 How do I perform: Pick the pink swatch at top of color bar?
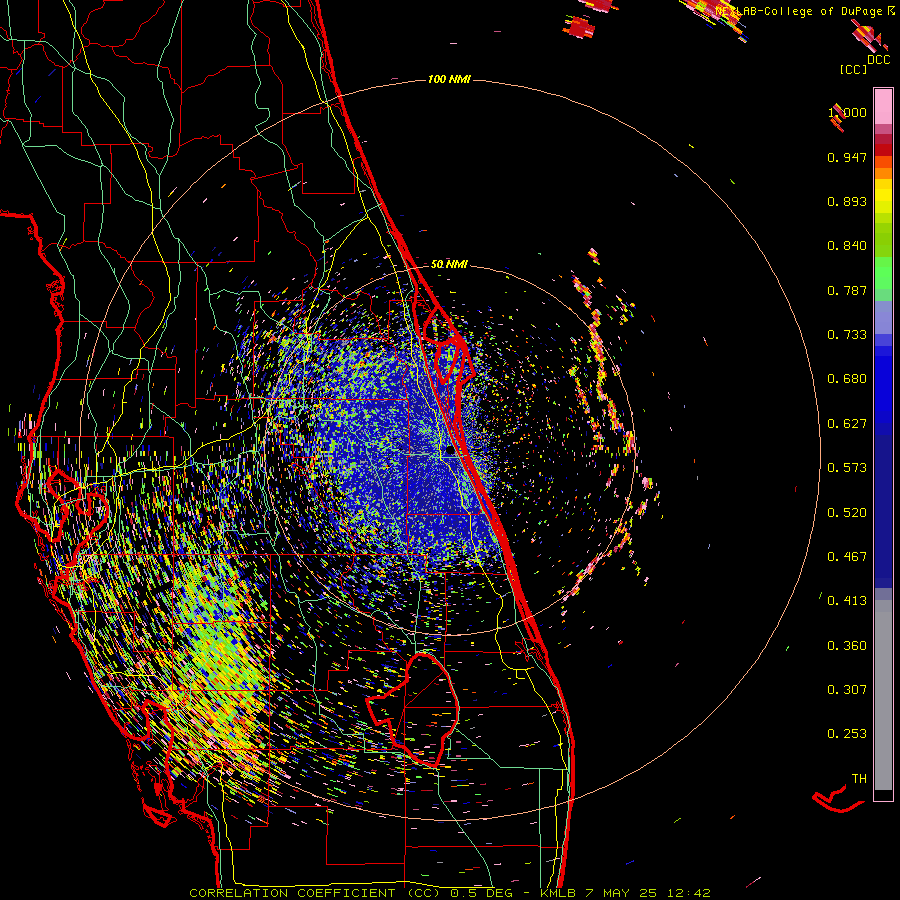pos(883,106)
